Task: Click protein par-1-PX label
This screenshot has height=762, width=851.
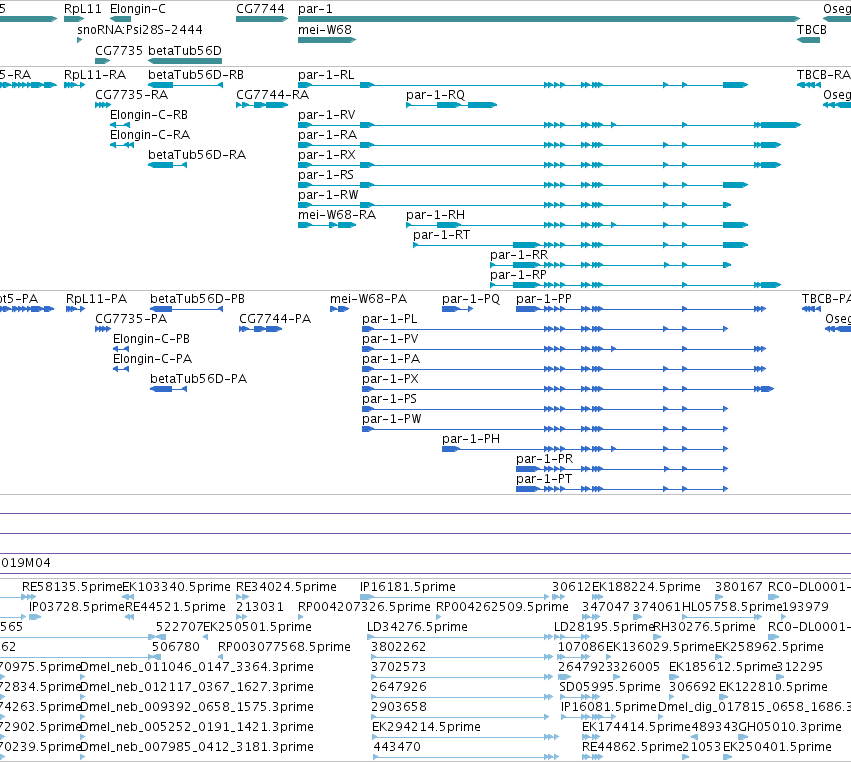Action: (x=390, y=379)
